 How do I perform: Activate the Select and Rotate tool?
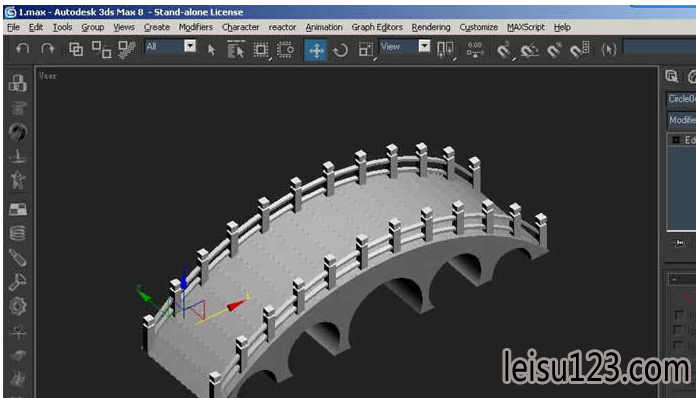(340, 50)
